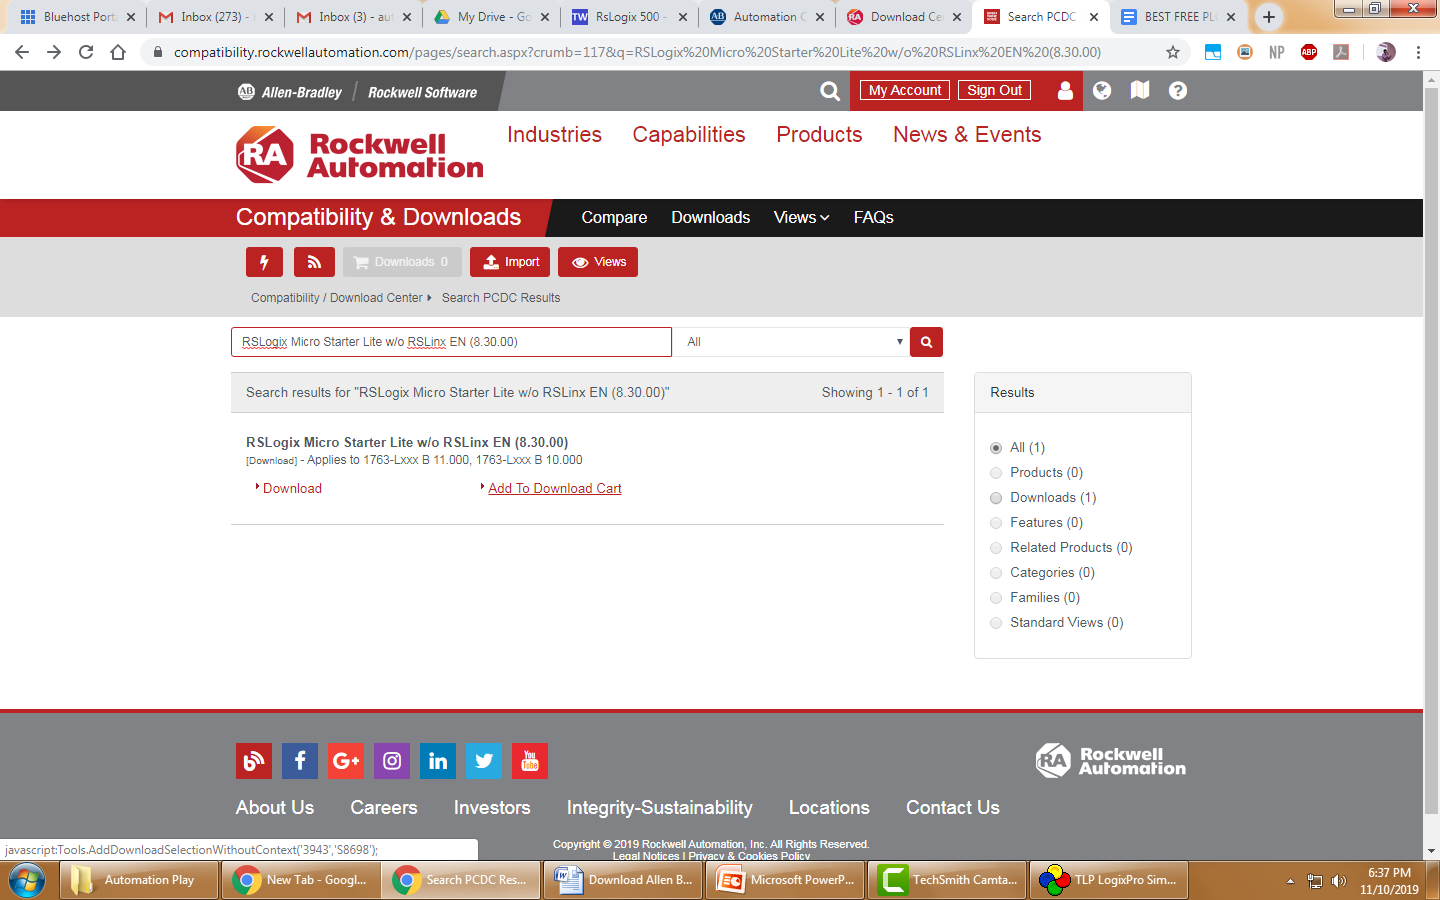Click the search query input field
1440x900 pixels.
451,342
